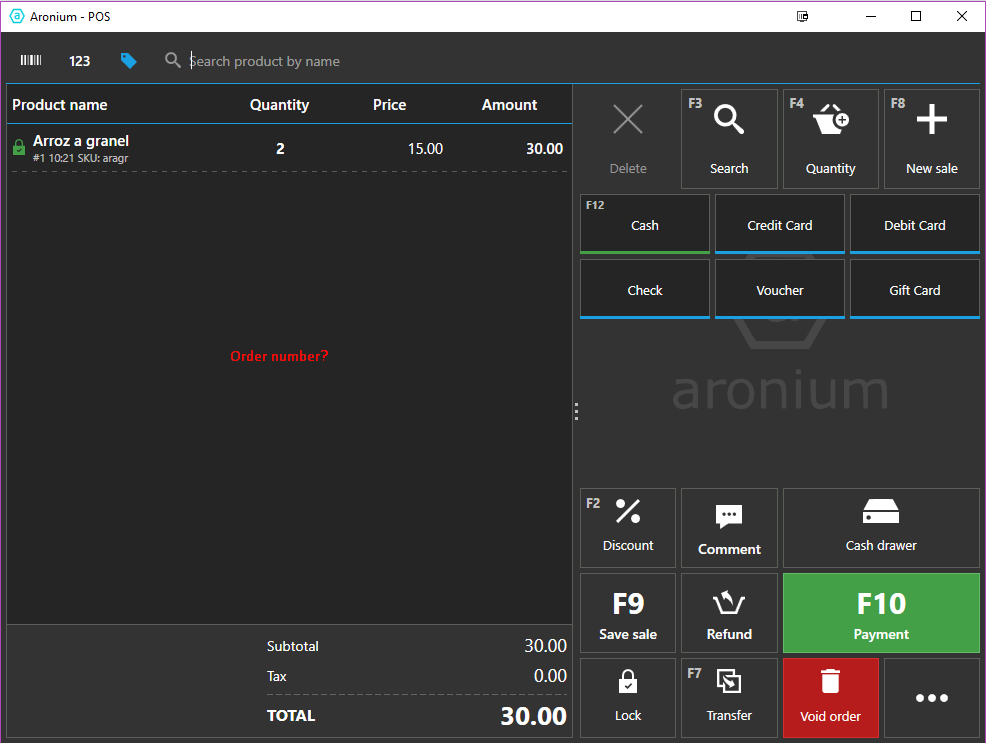Open the Quantity basket button
Image resolution: width=986 pixels, height=743 pixels.
tap(830, 139)
